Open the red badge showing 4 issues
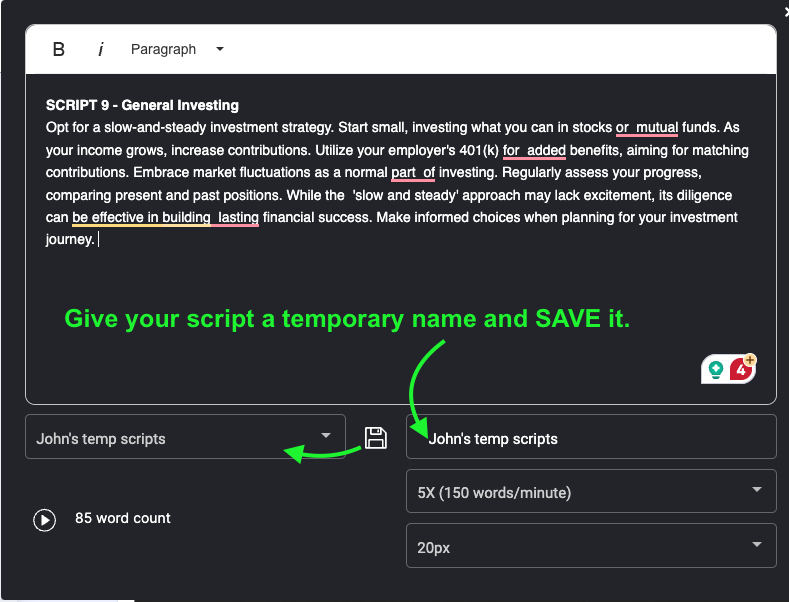This screenshot has width=789, height=602. coord(740,370)
